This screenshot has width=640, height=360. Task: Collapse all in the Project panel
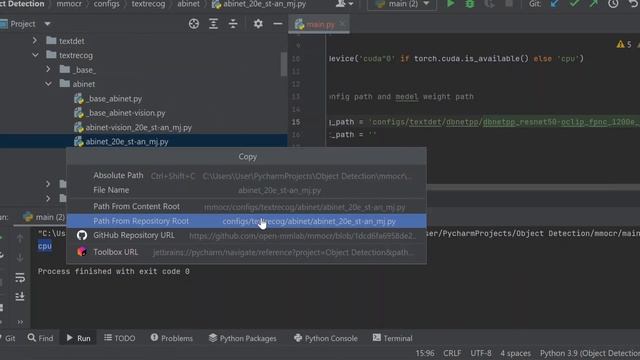pos(233,24)
